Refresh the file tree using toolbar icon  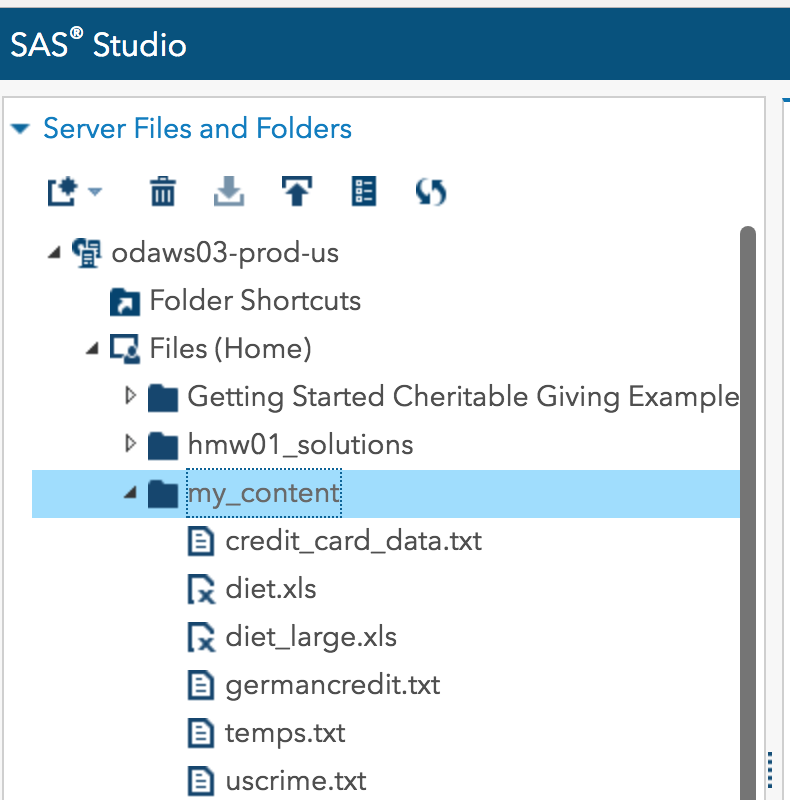[x=430, y=191]
